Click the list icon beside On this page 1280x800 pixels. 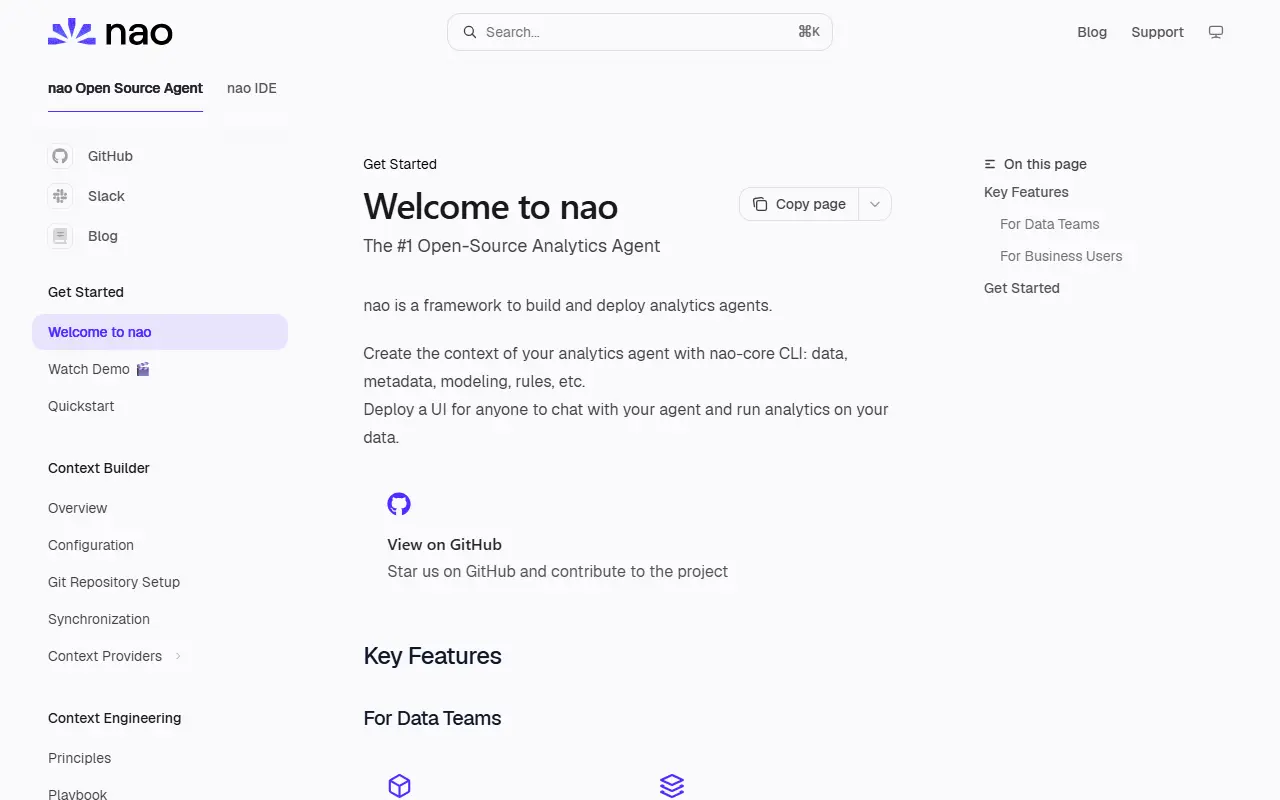point(990,164)
